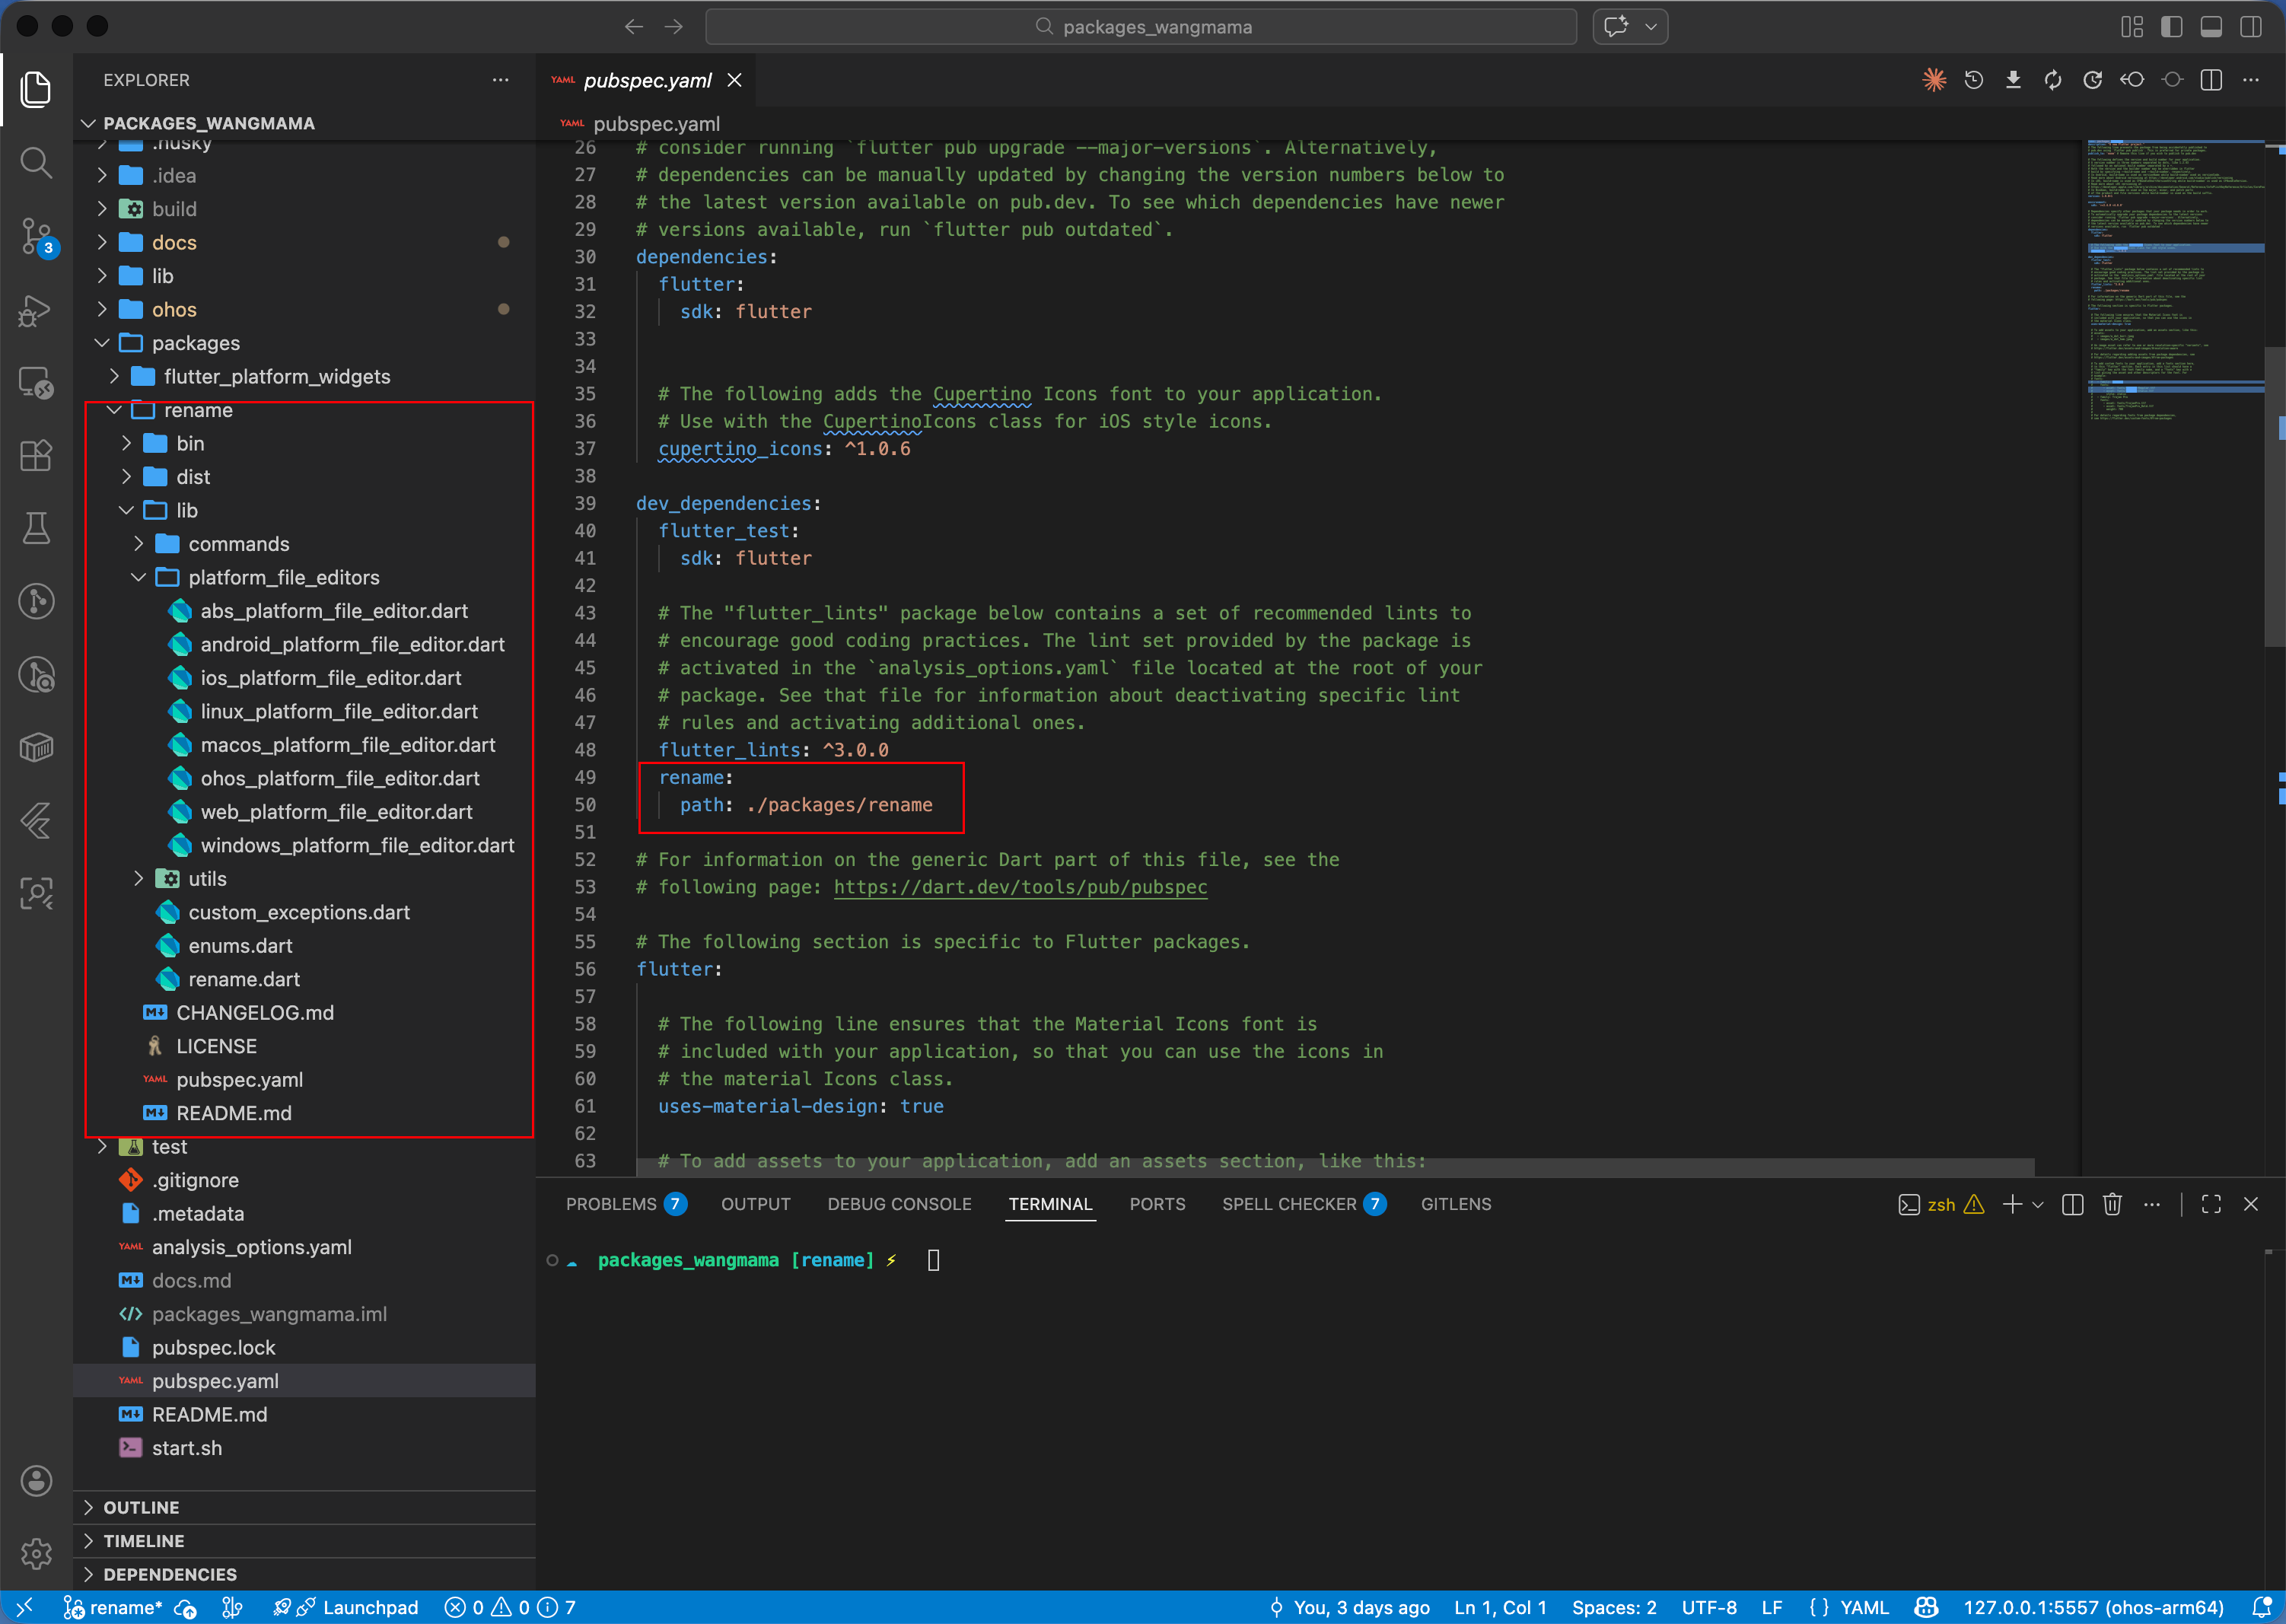This screenshot has height=1624, width=2286.
Task: Open the new terminal launch profile dropdown
Action: [x=2038, y=1204]
